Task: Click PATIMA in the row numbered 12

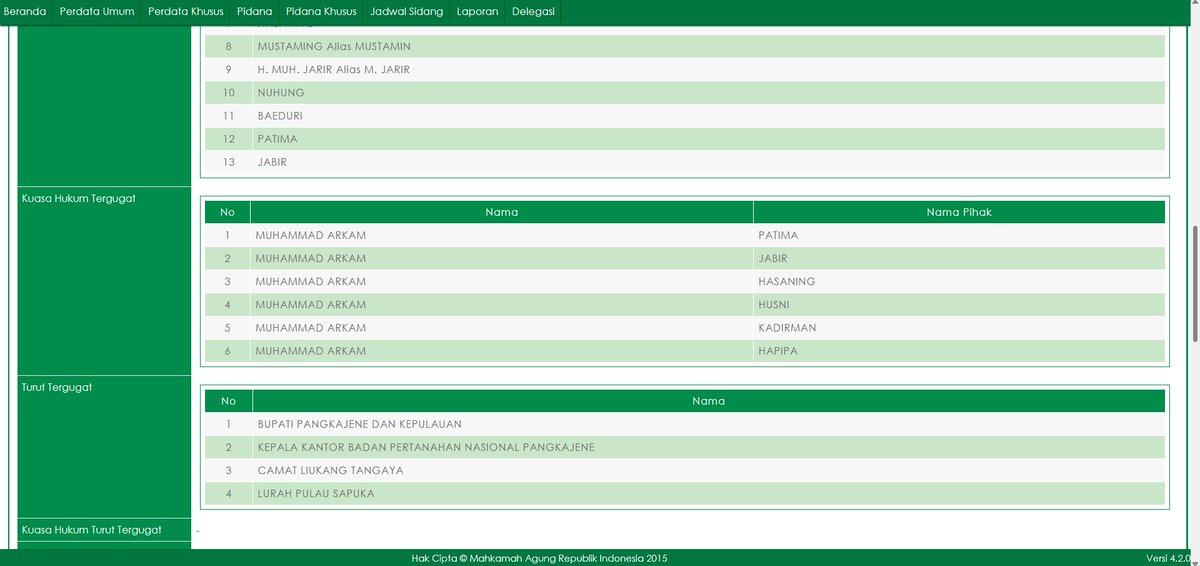Action: (277, 139)
